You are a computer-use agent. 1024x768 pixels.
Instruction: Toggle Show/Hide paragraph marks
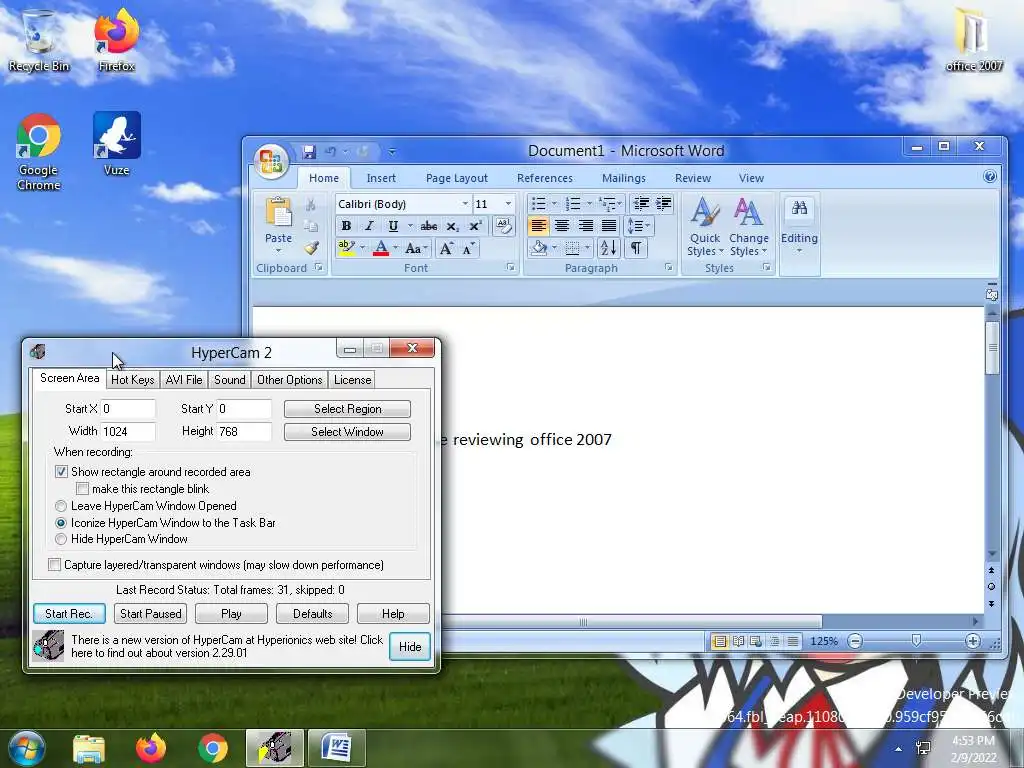tap(635, 248)
